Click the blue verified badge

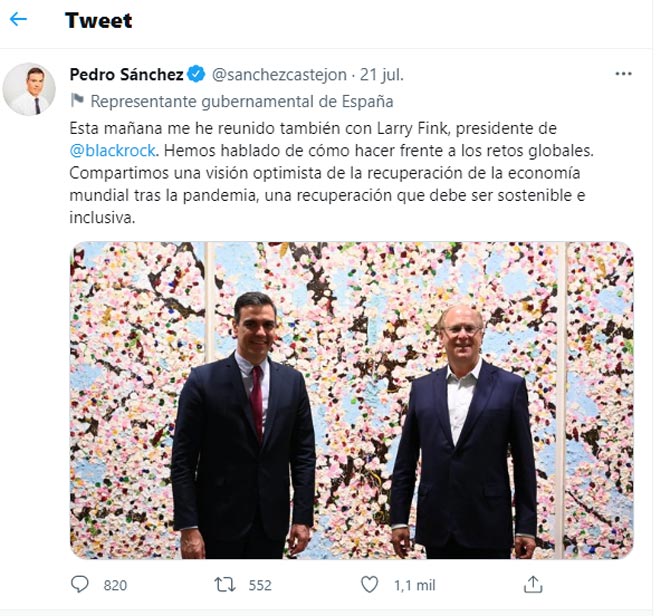click(x=196, y=74)
